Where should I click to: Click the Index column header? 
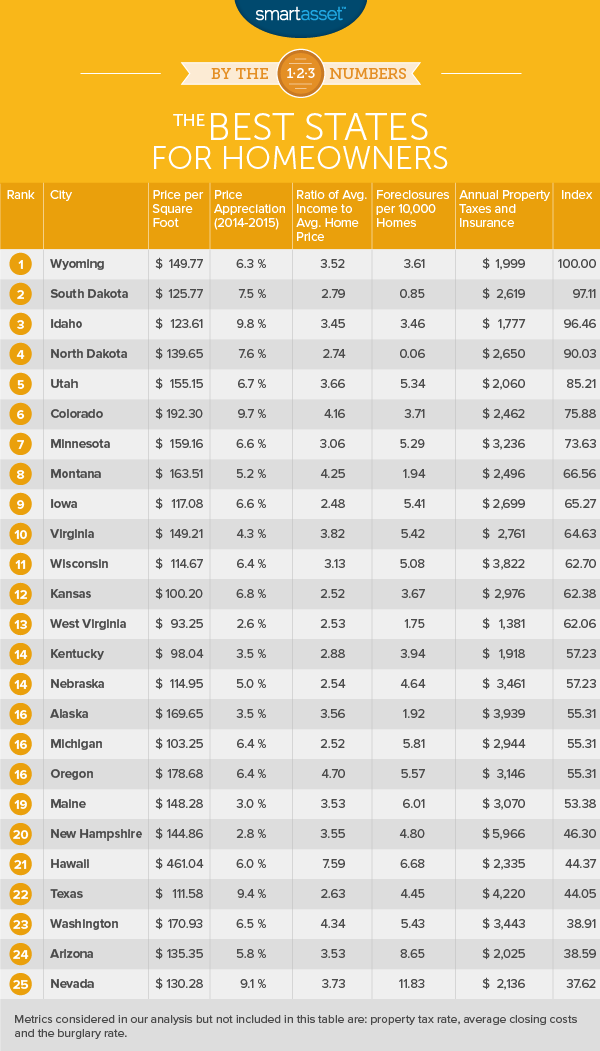pyautogui.click(x=576, y=195)
